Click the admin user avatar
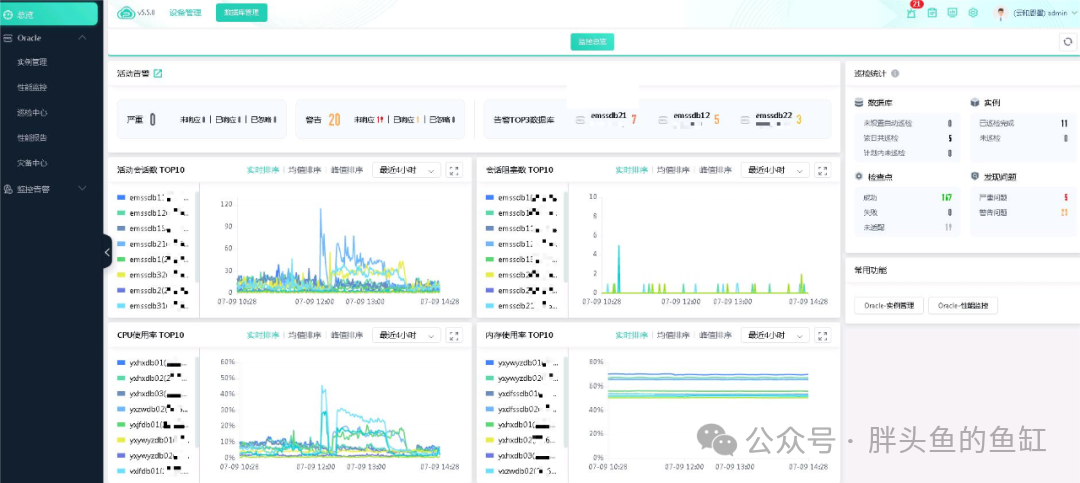 (1001, 12)
